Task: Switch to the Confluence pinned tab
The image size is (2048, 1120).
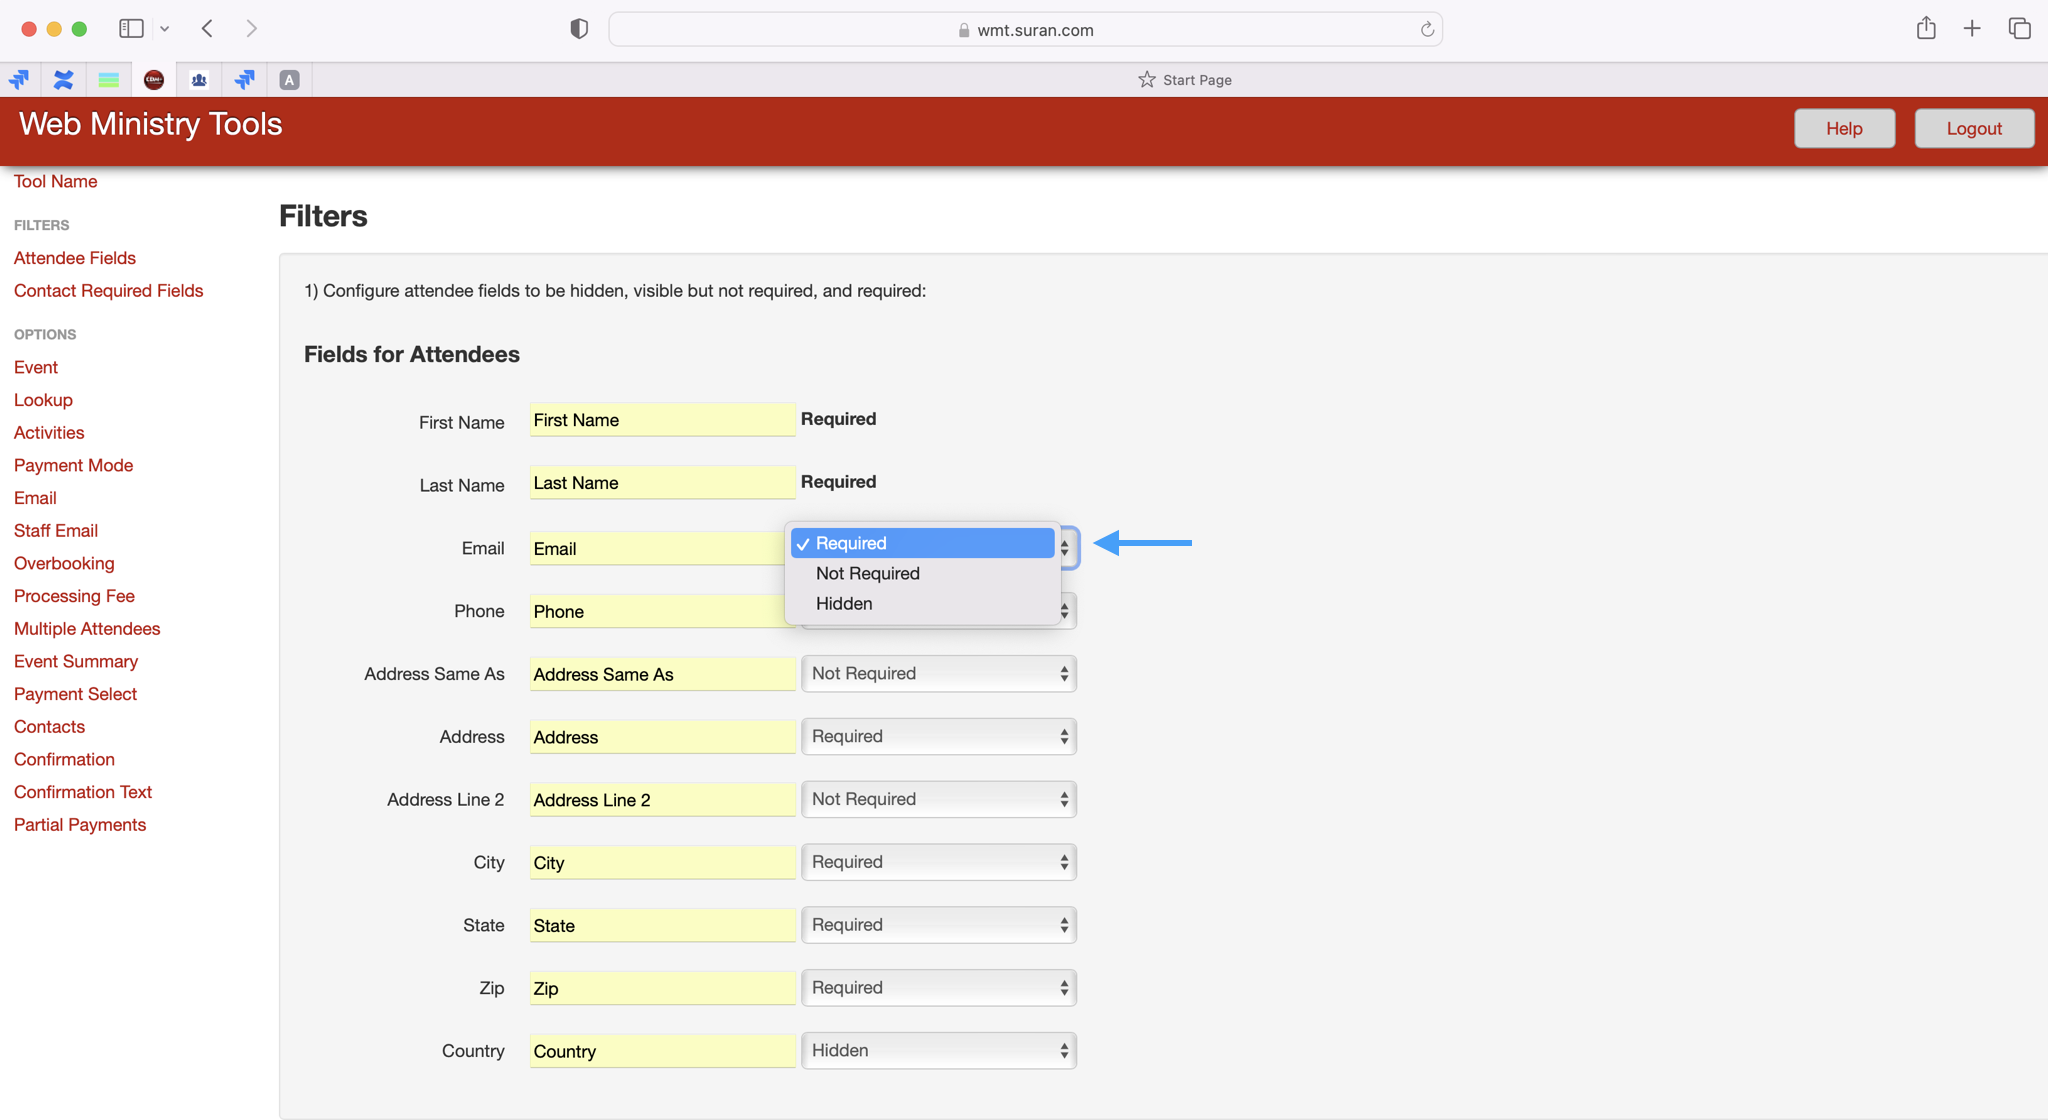Action: (64, 80)
